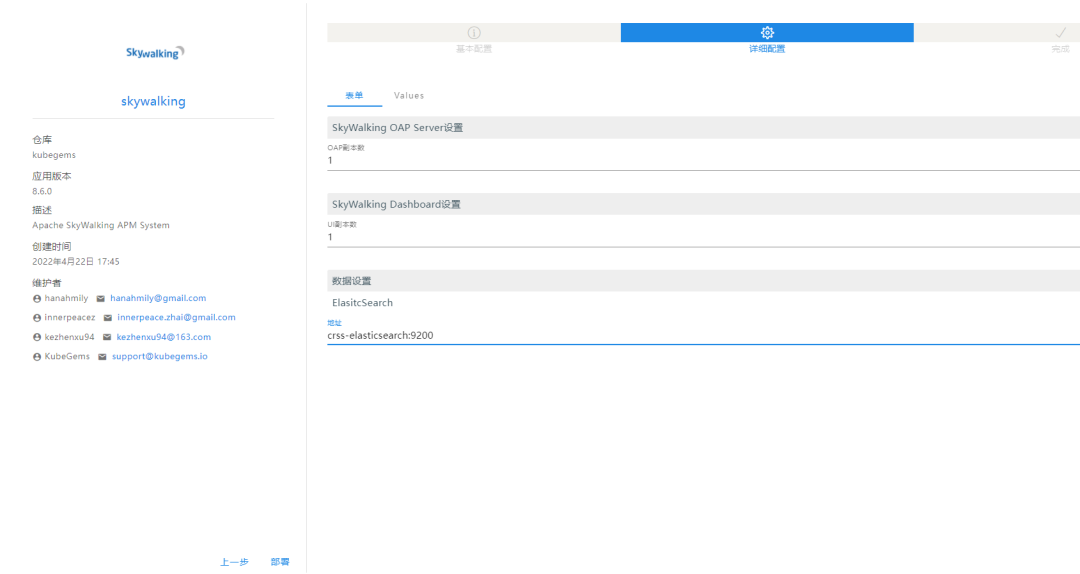Focus the UI副本数 input field
The height and width of the screenshot is (574, 1080).
(703, 237)
